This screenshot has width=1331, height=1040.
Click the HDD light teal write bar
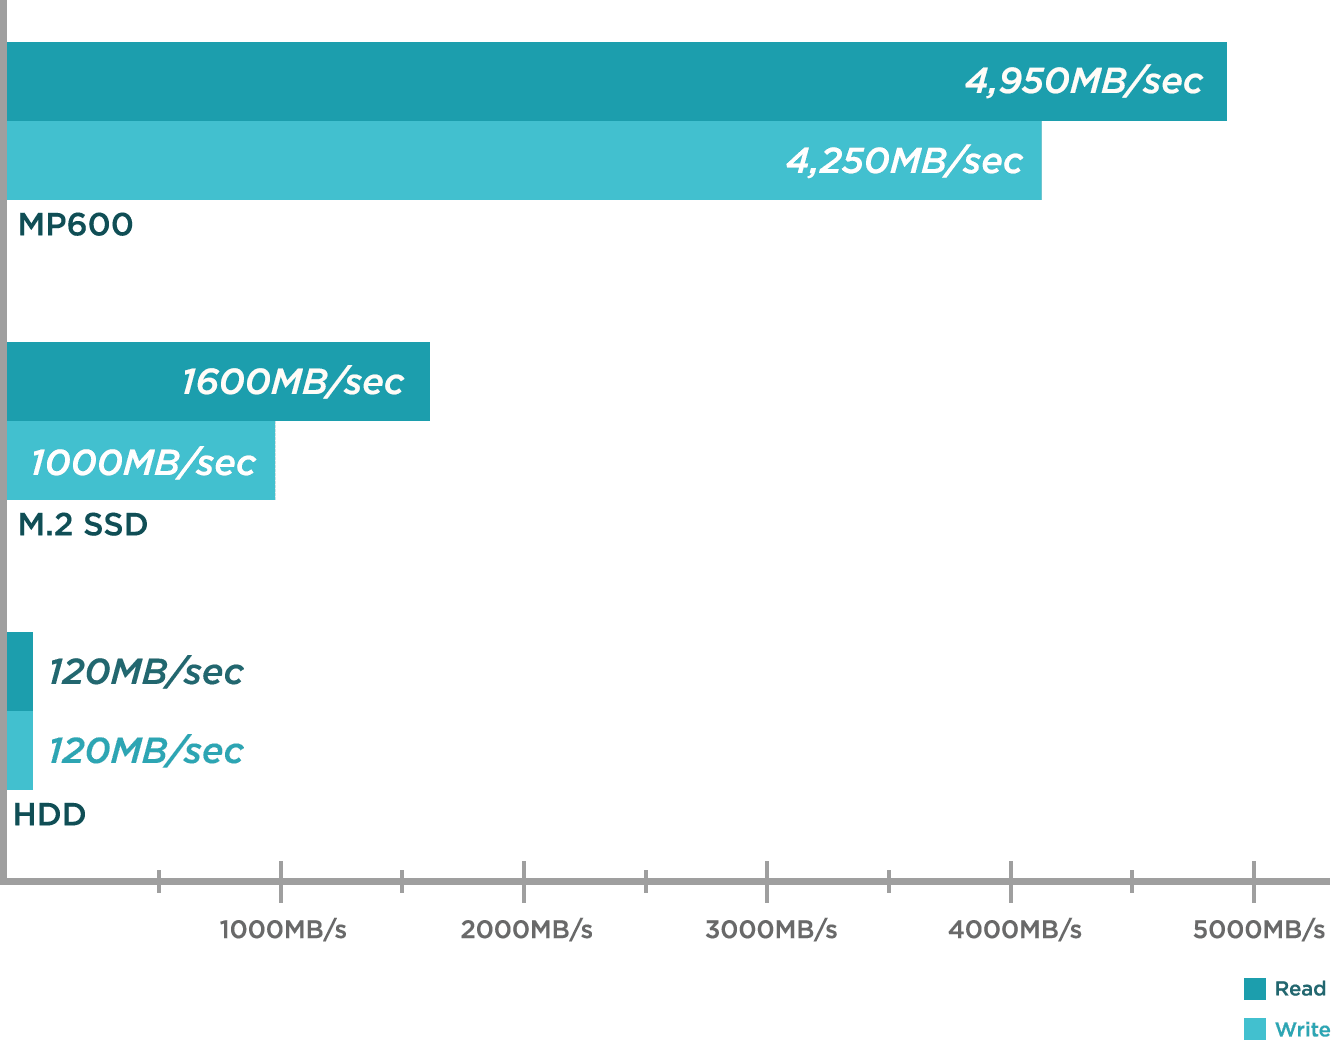[x=20, y=750]
